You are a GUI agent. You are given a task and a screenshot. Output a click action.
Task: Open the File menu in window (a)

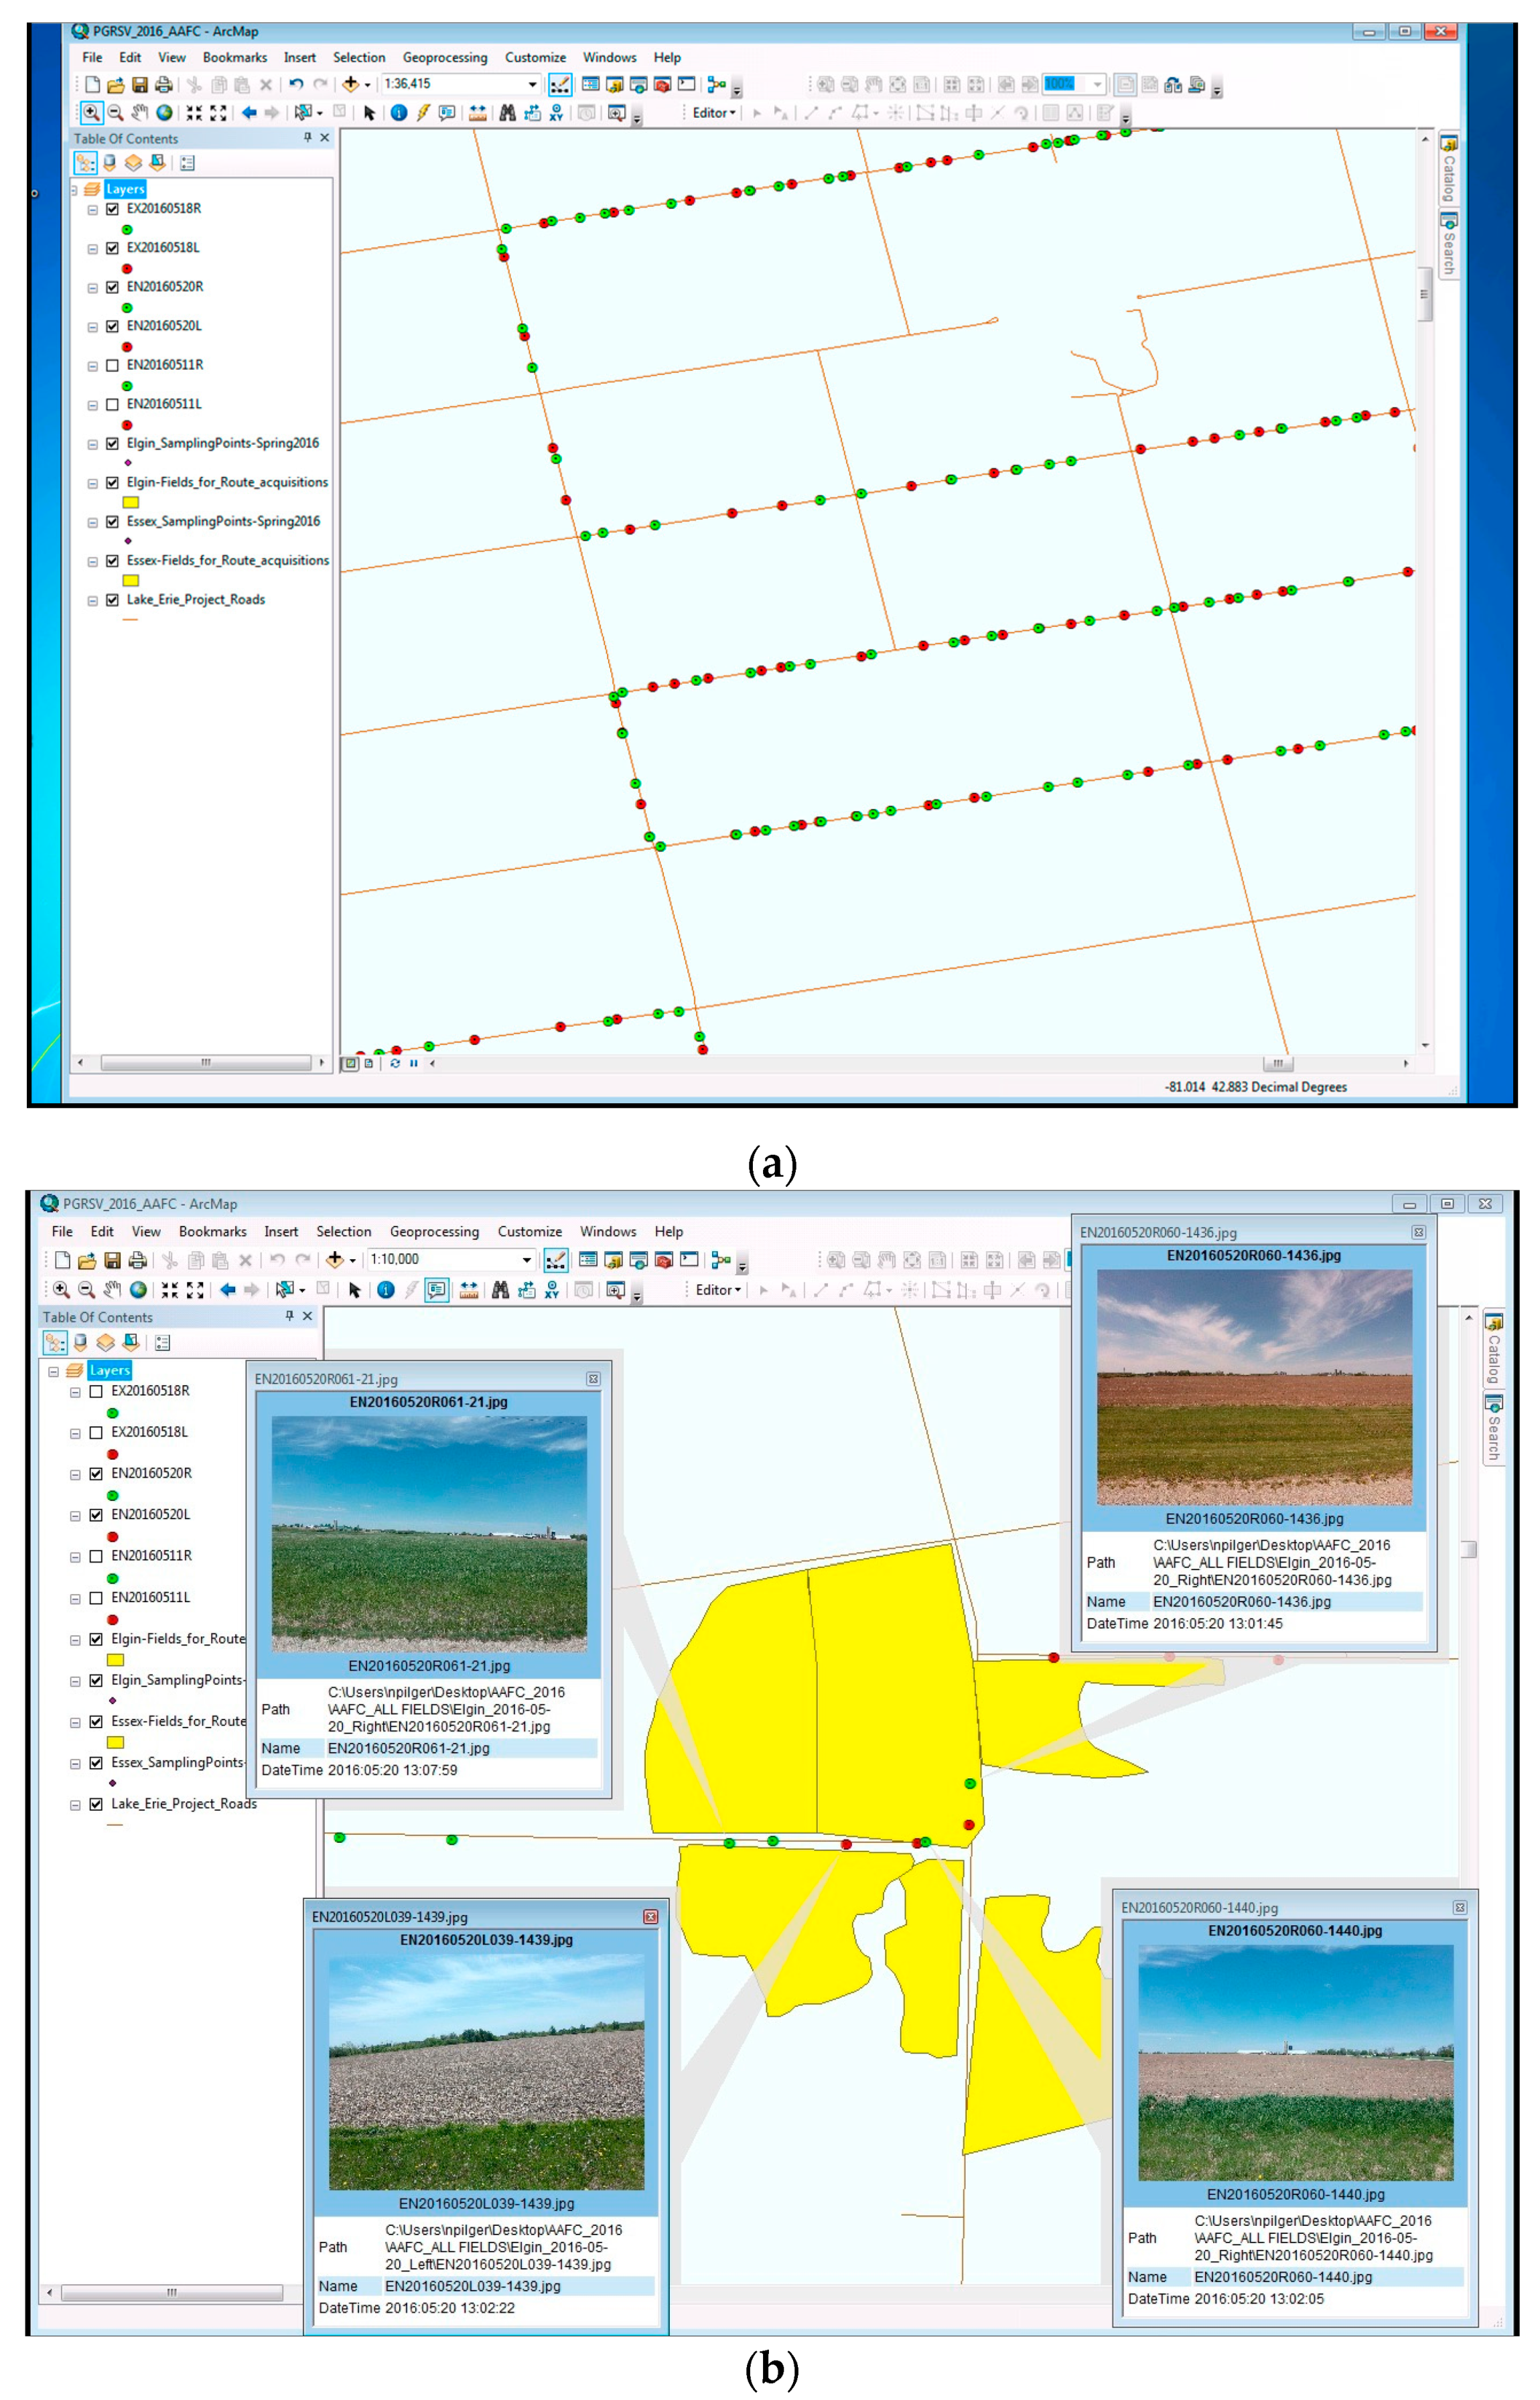(92, 58)
